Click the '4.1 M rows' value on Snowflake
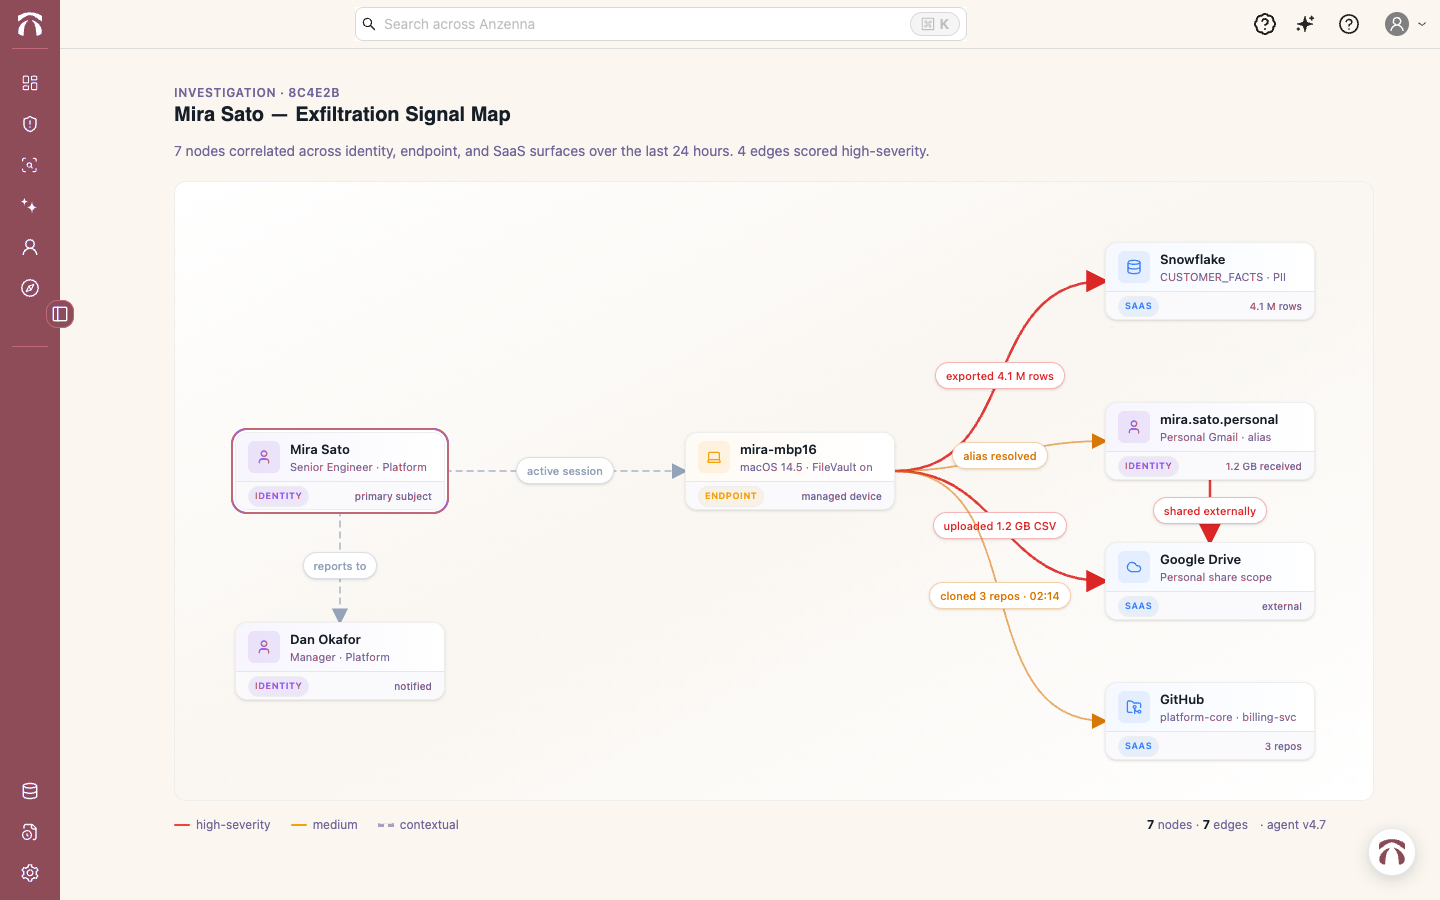This screenshot has height=900, width=1440. pyautogui.click(x=1276, y=306)
